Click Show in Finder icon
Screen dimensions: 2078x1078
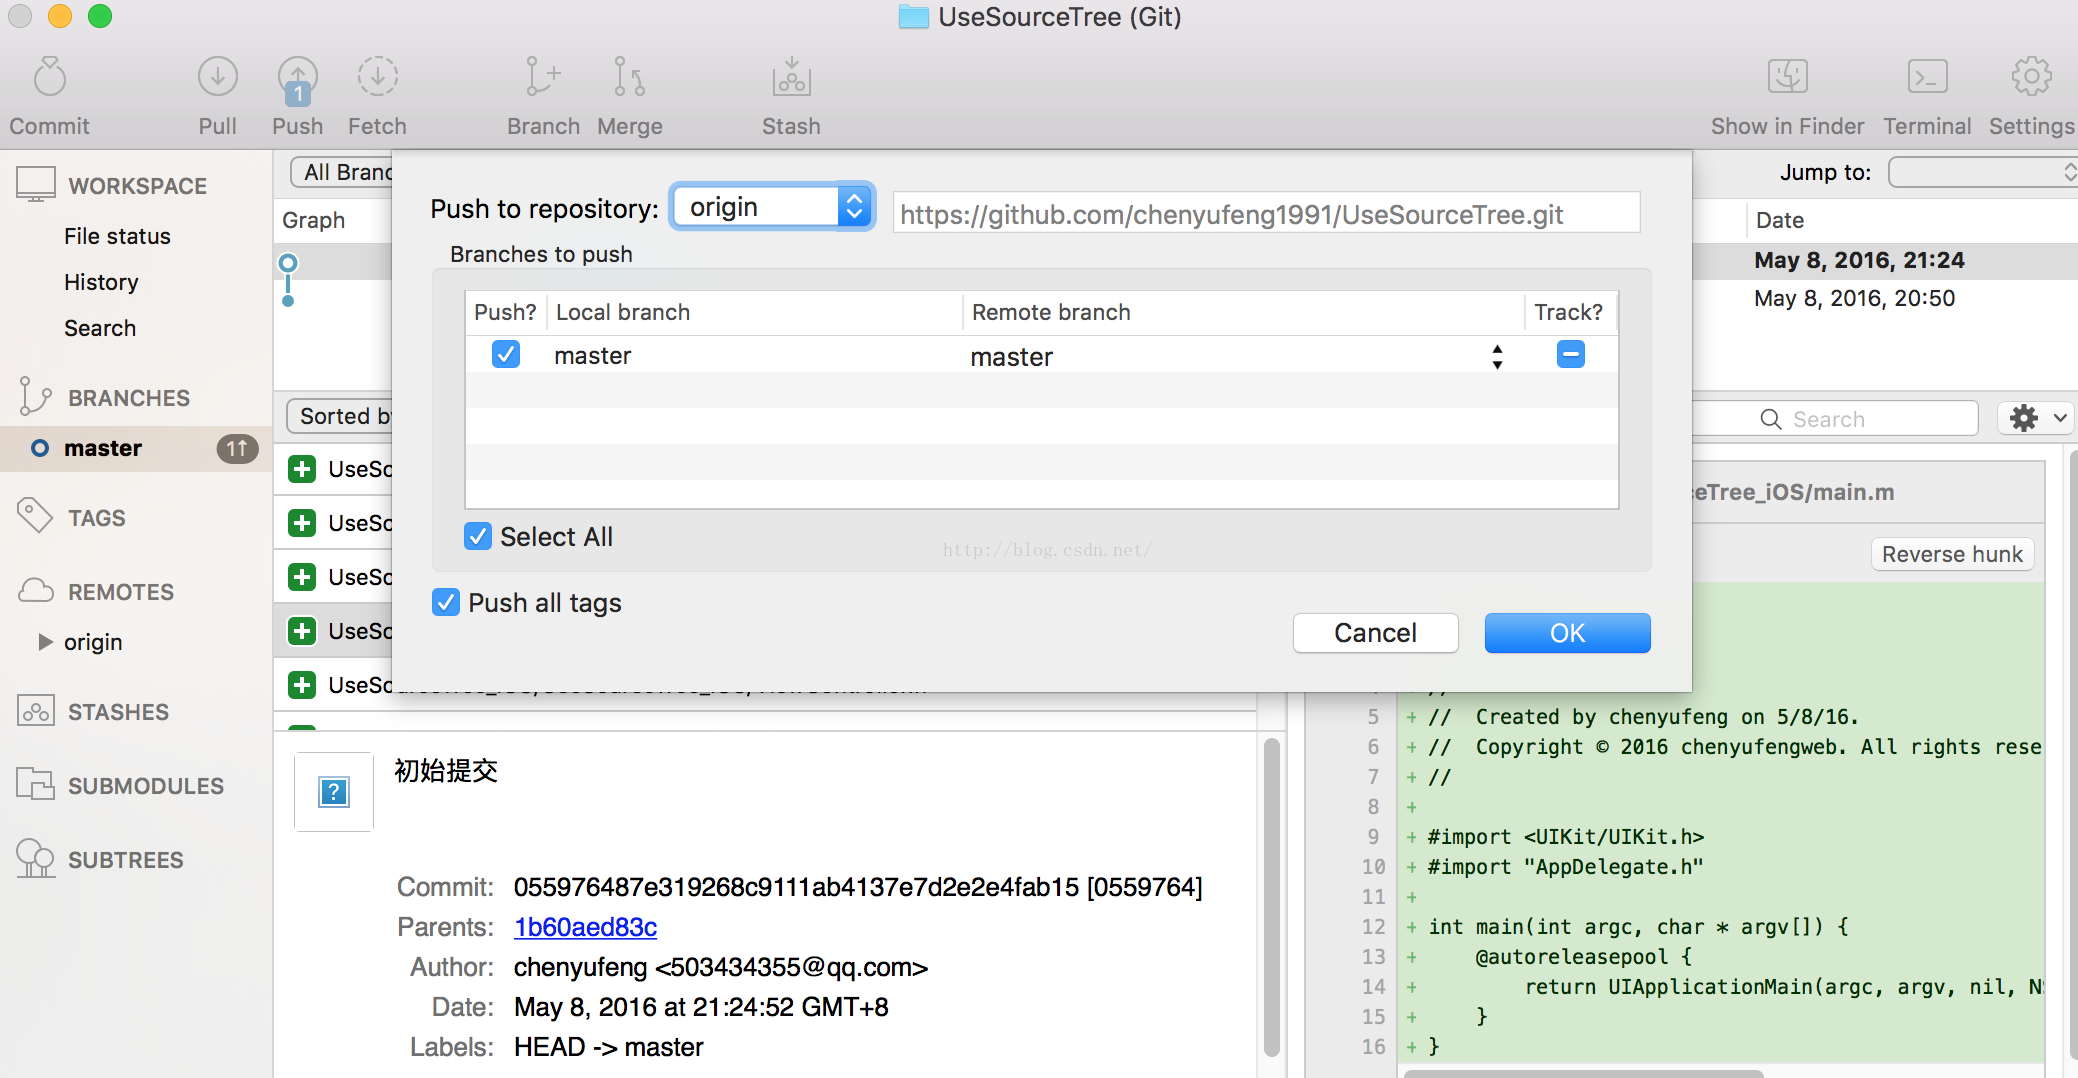[x=1787, y=78]
